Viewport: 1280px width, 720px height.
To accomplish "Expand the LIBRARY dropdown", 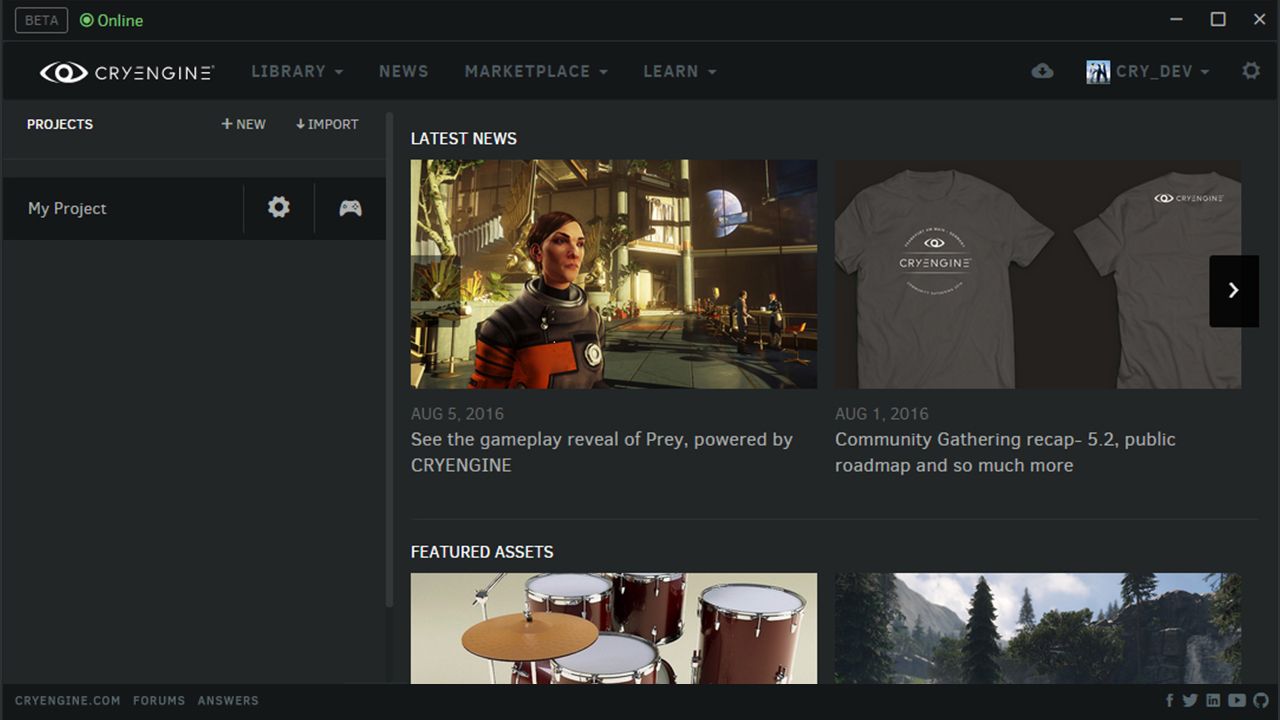I will click(x=296, y=71).
